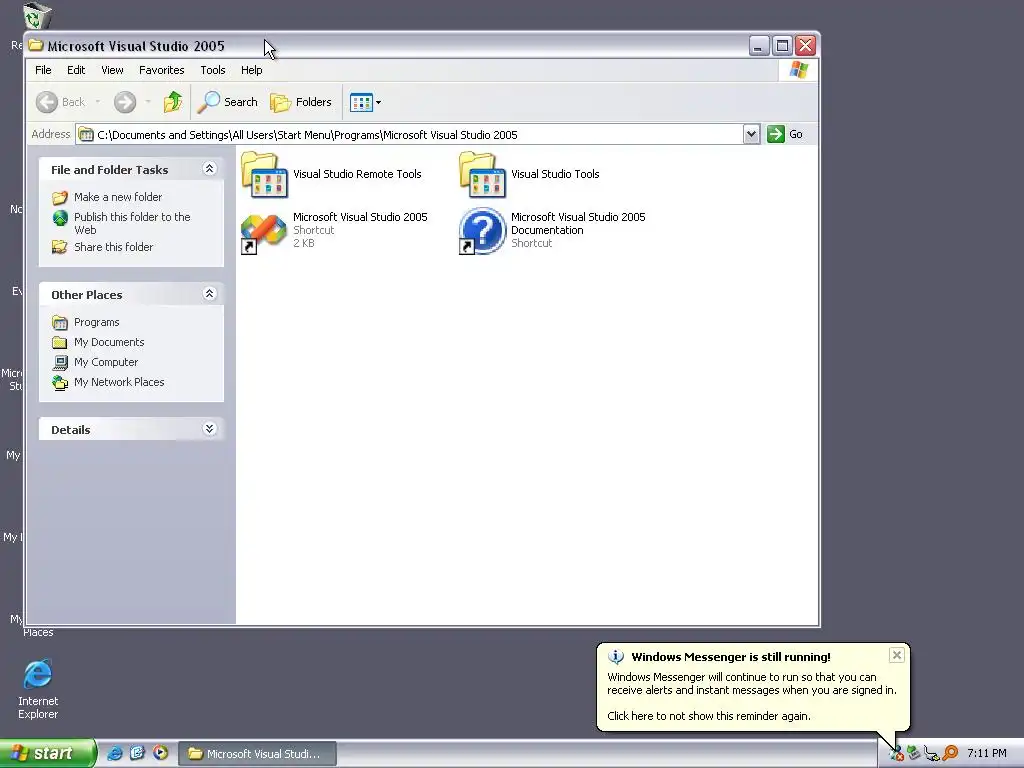Click Make a new folder

(x=118, y=197)
